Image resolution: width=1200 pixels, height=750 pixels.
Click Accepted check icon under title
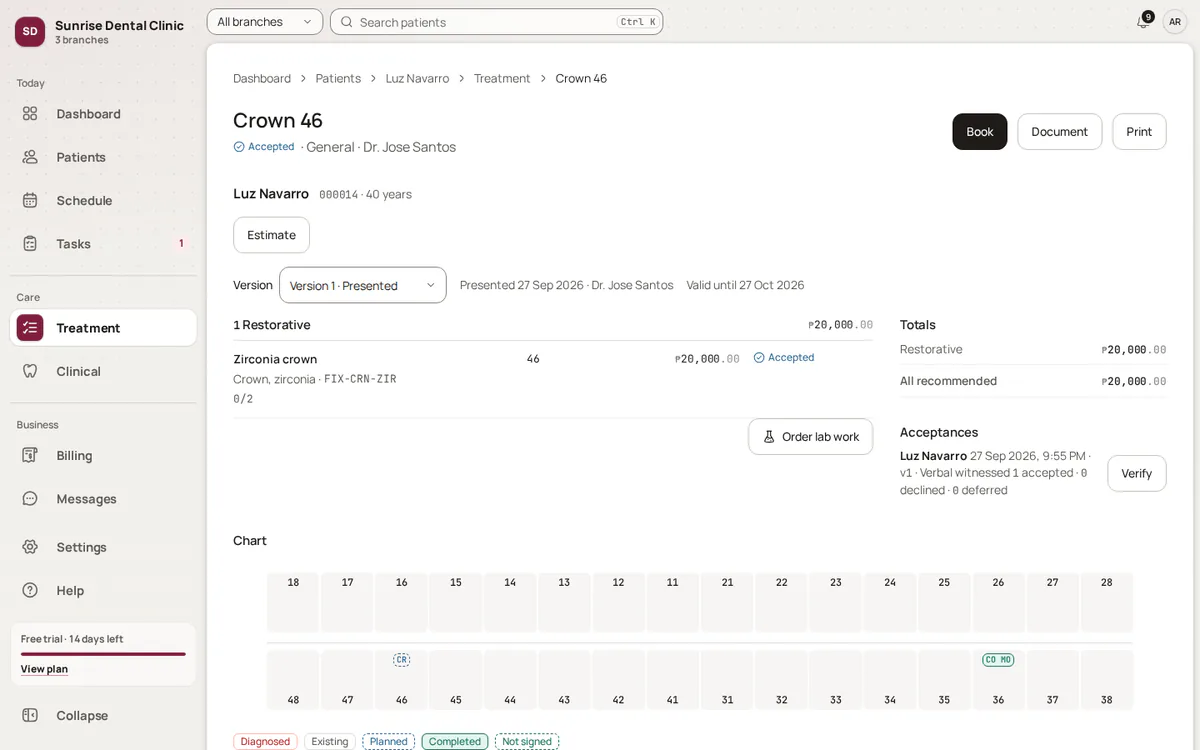coord(239,147)
